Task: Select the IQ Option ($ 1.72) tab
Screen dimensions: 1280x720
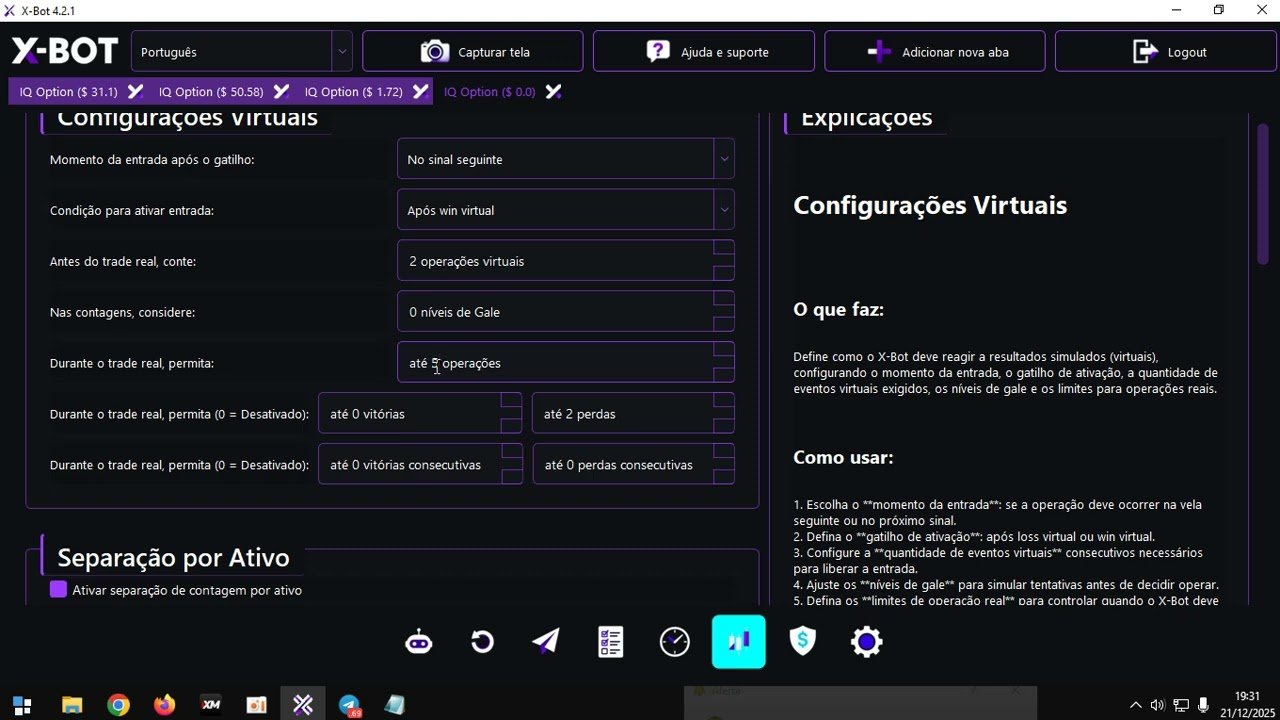Action: coord(356,91)
